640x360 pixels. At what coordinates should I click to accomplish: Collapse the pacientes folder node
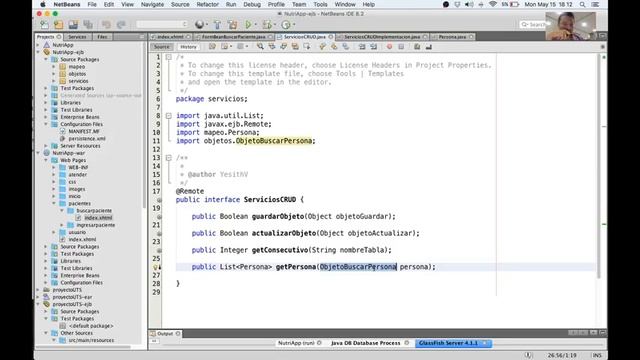click(x=54, y=203)
